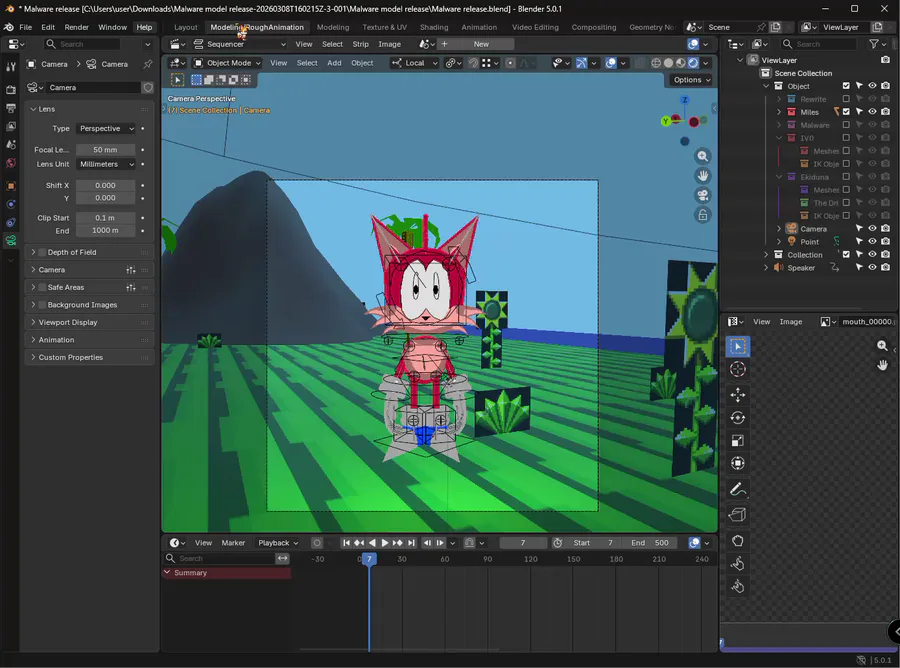Hide the Miles collection with eye icon
The width and height of the screenshot is (900, 668).
[872, 112]
